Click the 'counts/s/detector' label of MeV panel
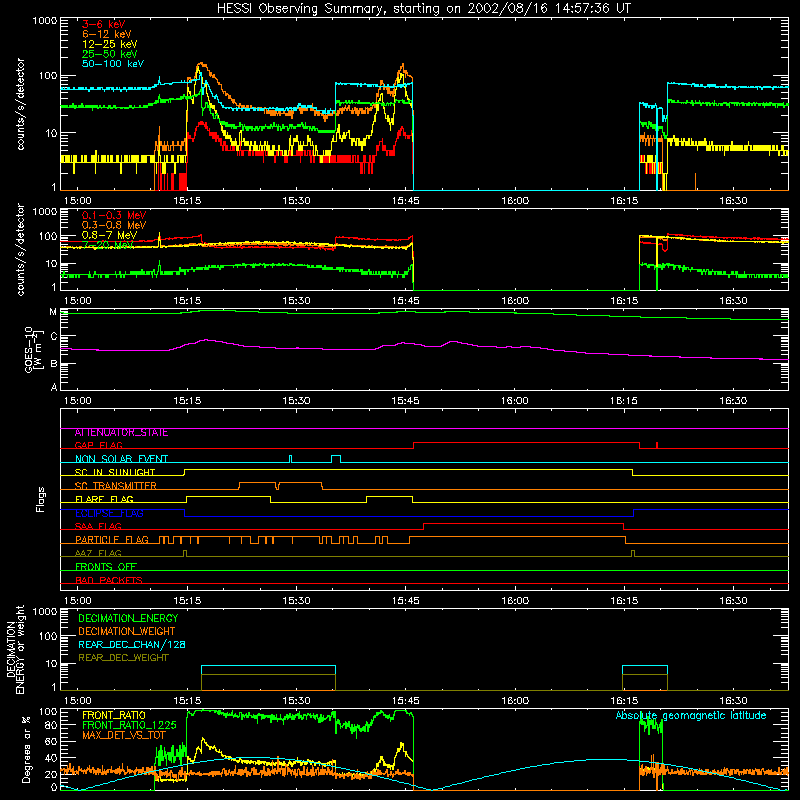 click(x=20, y=249)
